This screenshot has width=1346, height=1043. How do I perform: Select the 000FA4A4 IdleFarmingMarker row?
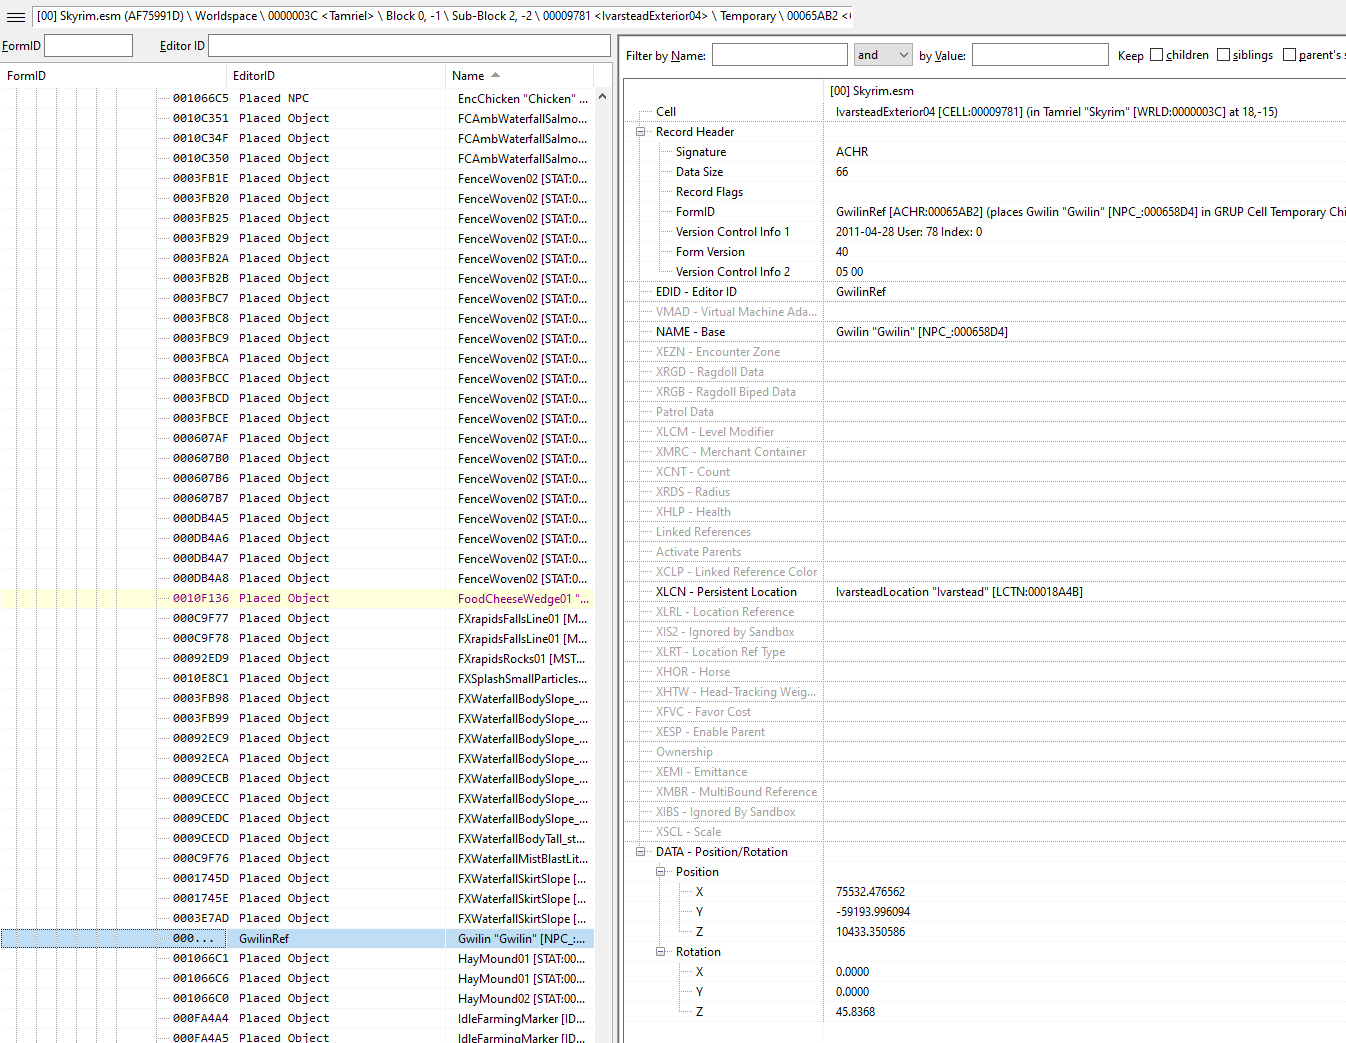pos(297,1018)
